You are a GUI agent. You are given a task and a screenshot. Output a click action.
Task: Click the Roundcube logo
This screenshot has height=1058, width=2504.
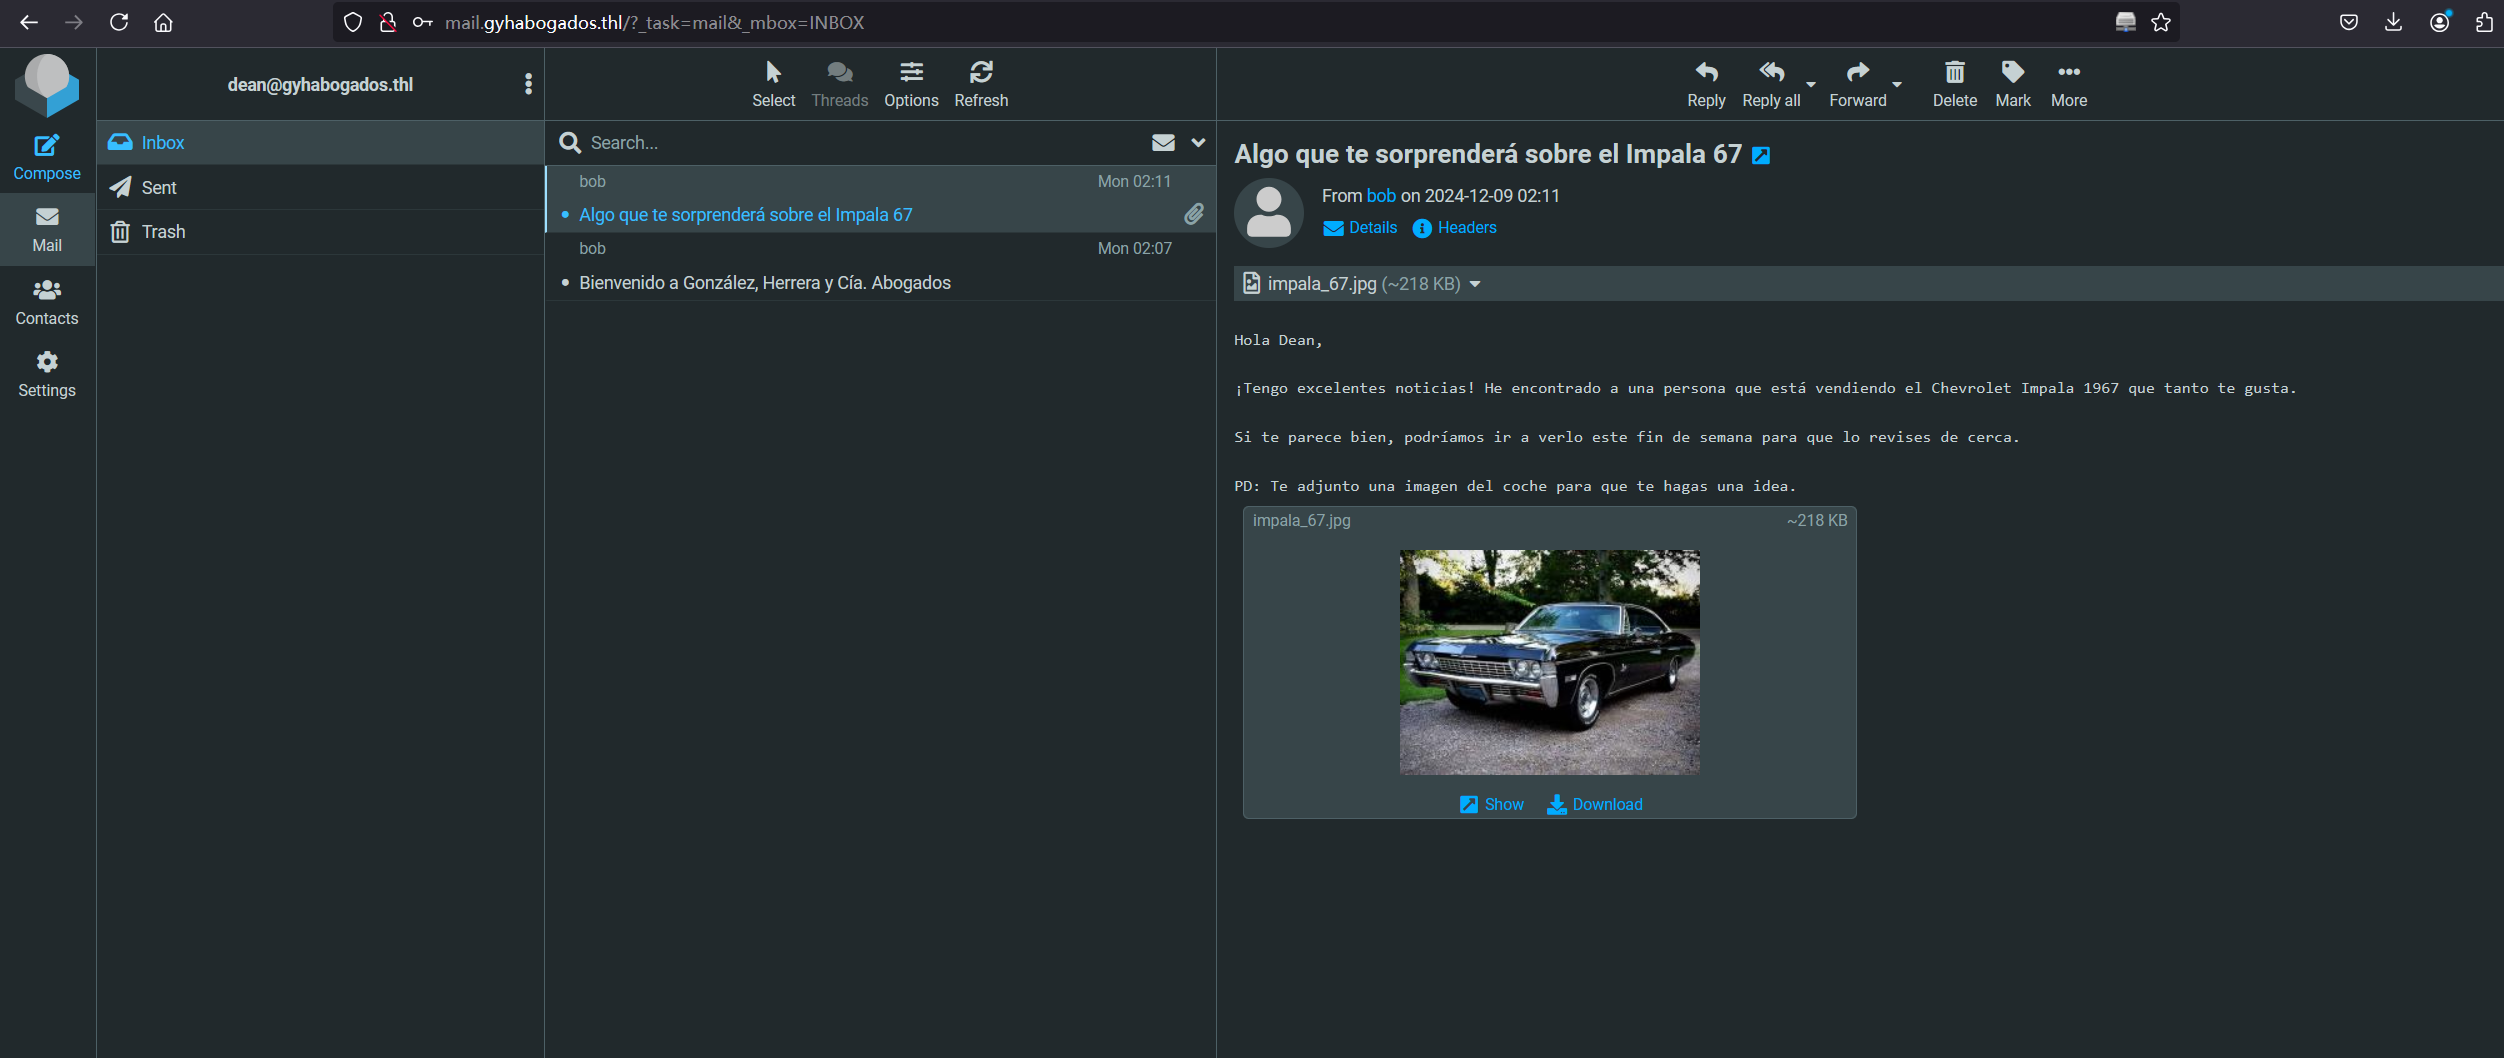coord(47,85)
